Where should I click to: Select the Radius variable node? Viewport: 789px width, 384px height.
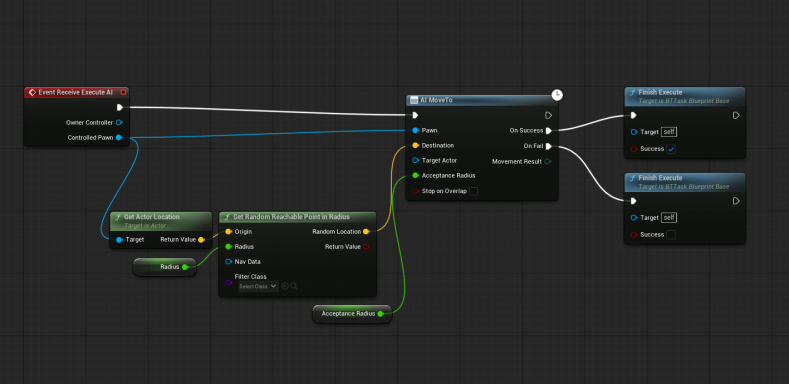tap(165, 267)
